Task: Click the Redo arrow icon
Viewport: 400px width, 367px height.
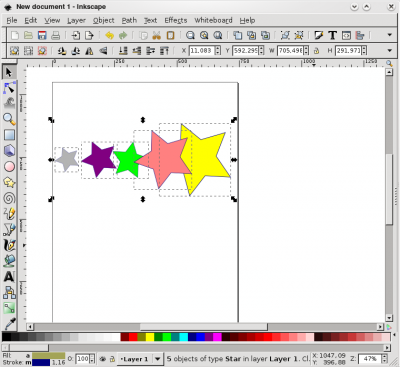Action: pyautogui.click(x=123, y=35)
